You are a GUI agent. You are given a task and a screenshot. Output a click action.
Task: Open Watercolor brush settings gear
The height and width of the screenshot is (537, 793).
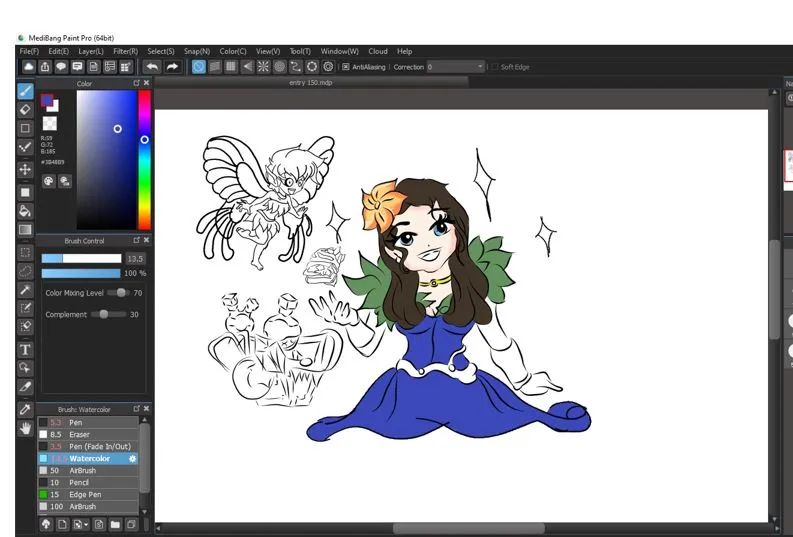[133, 459]
